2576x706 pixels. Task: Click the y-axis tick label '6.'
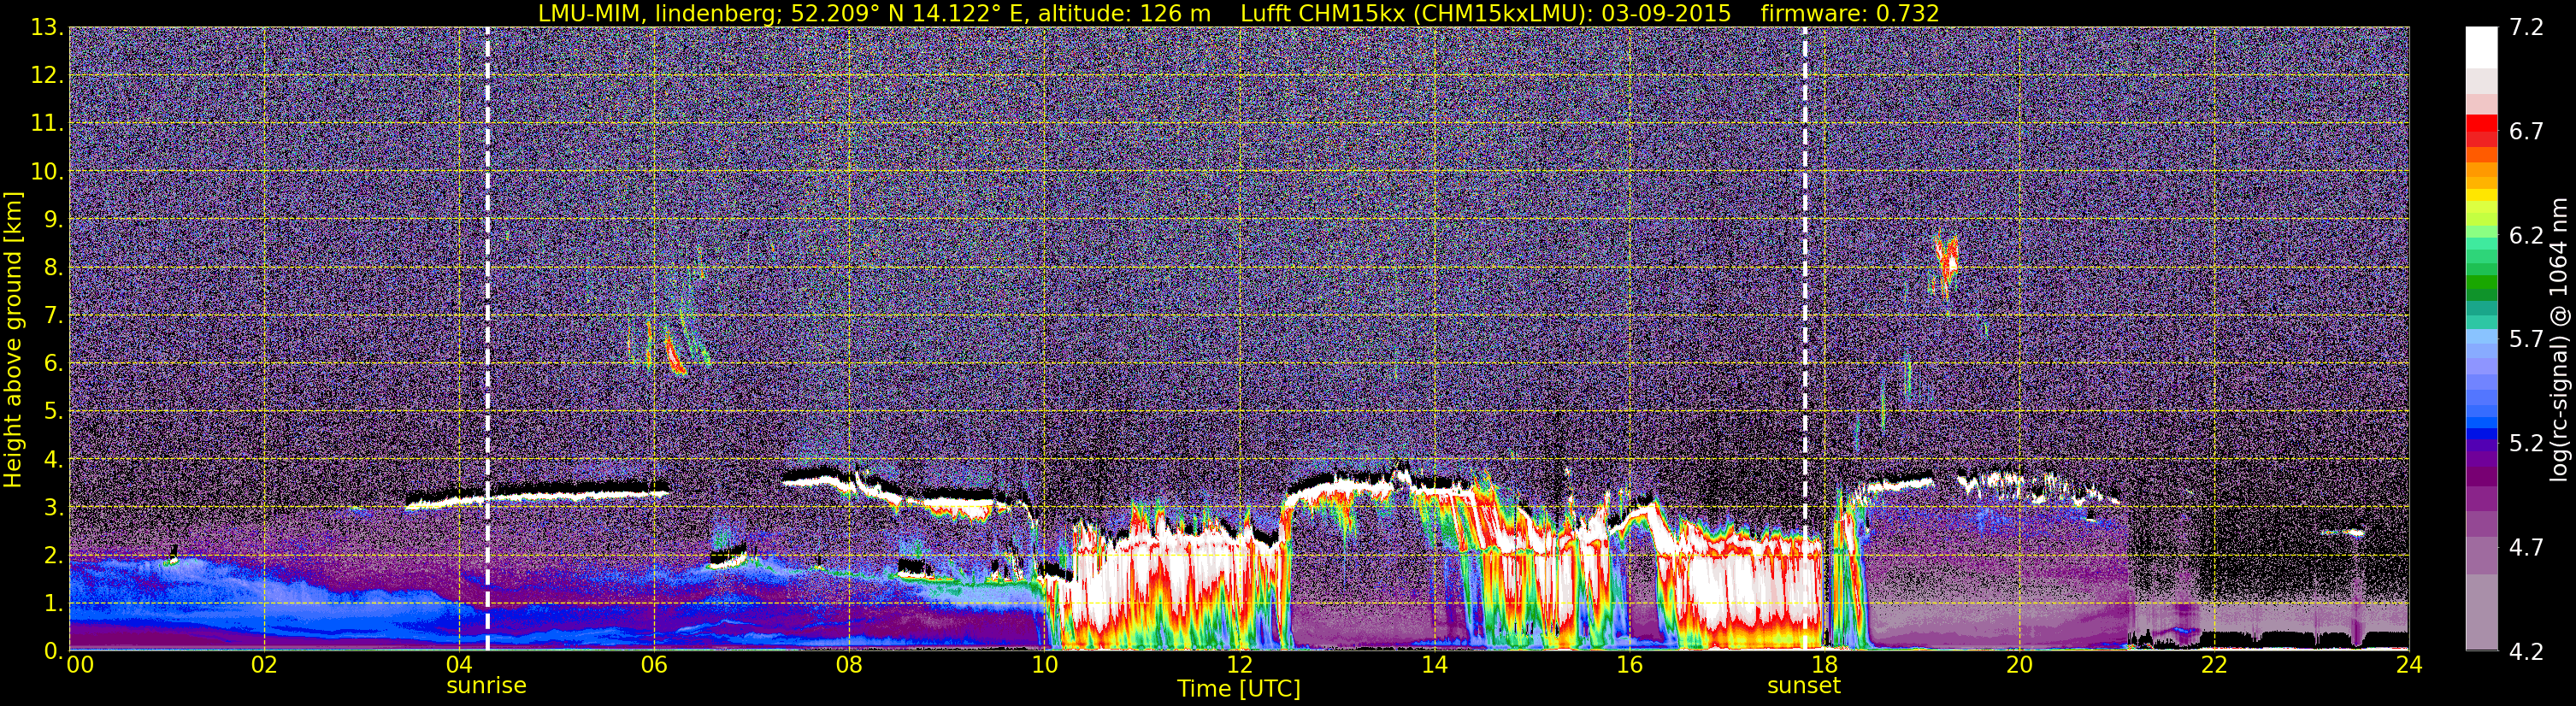click(53, 364)
